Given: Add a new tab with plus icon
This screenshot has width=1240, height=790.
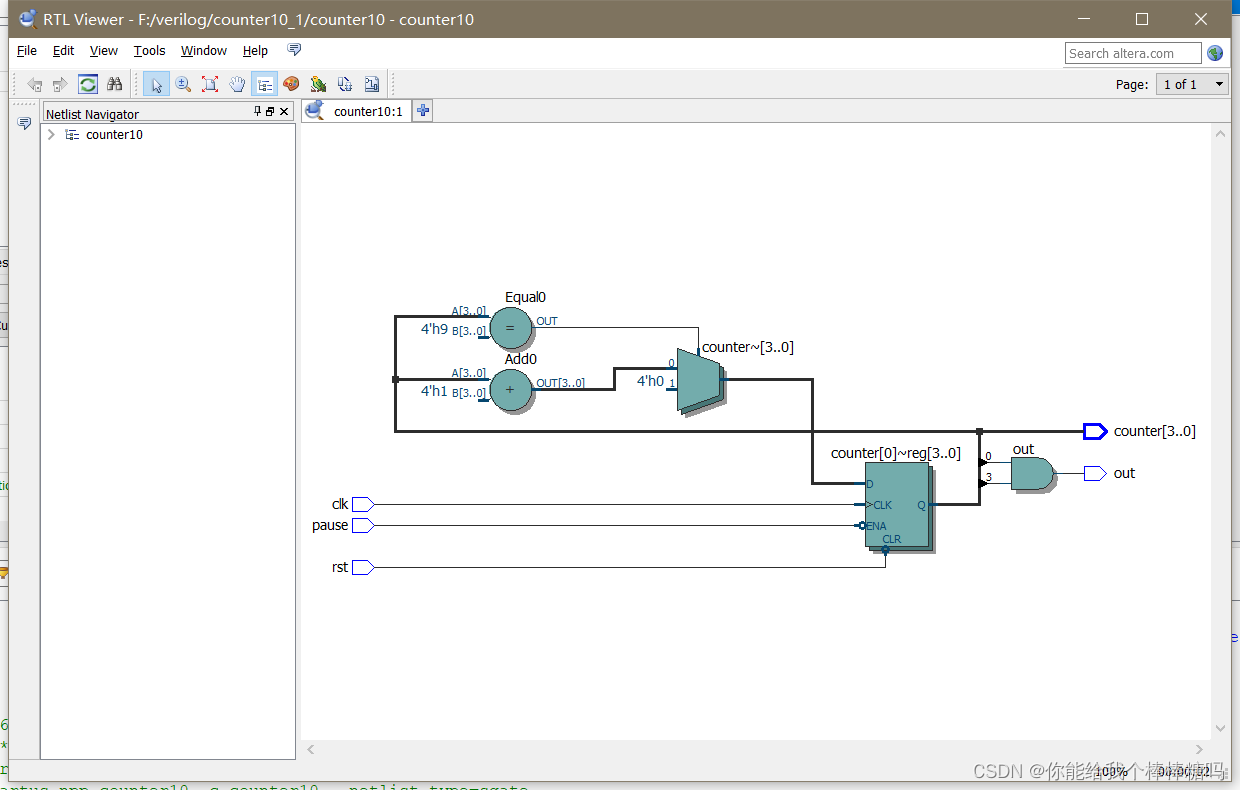Looking at the screenshot, I should (423, 111).
